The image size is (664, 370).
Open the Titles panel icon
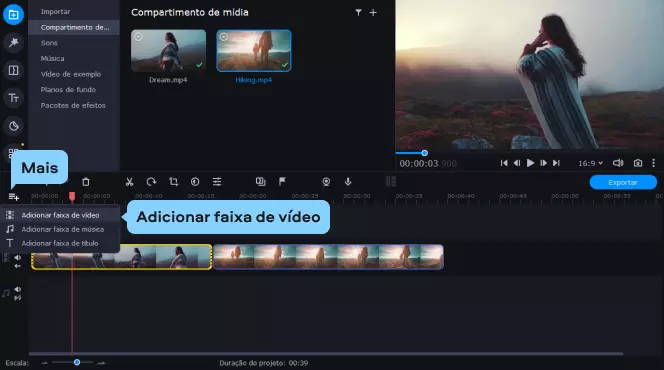coord(14,98)
